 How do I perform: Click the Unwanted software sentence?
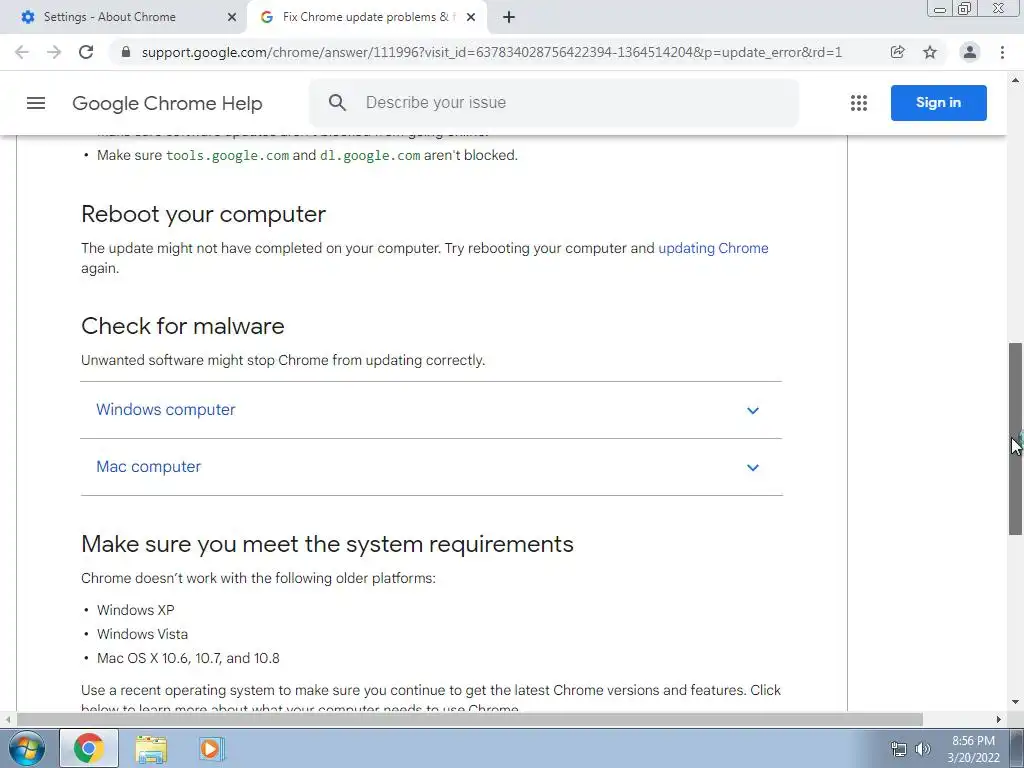click(283, 360)
